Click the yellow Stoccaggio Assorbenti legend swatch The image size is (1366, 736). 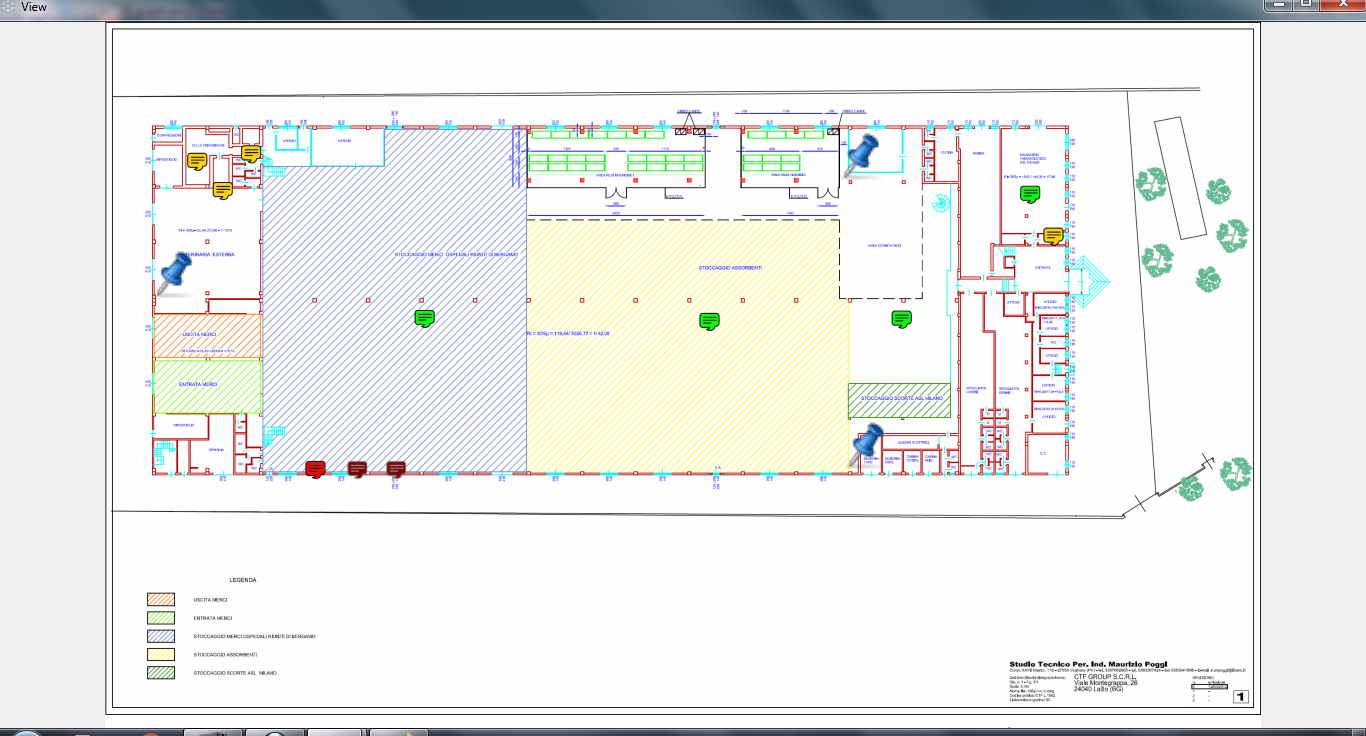pyautogui.click(x=160, y=654)
